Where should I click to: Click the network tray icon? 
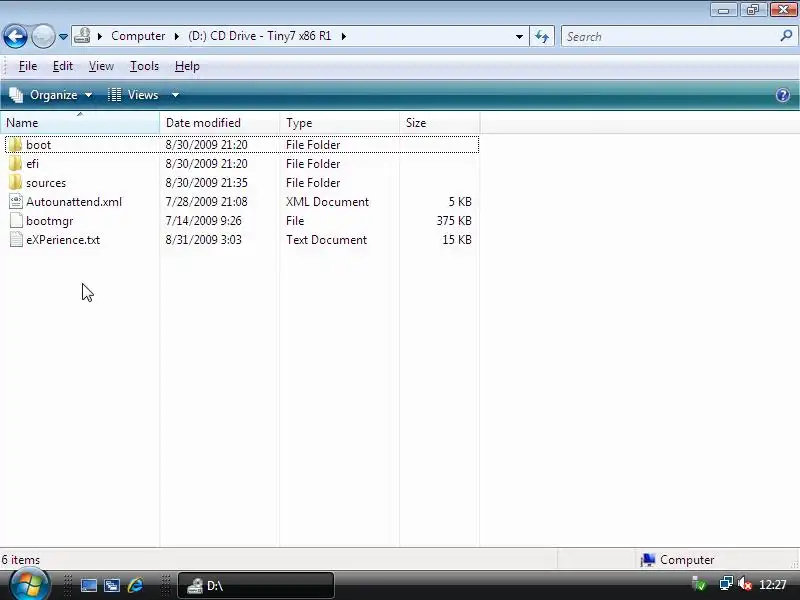point(726,583)
